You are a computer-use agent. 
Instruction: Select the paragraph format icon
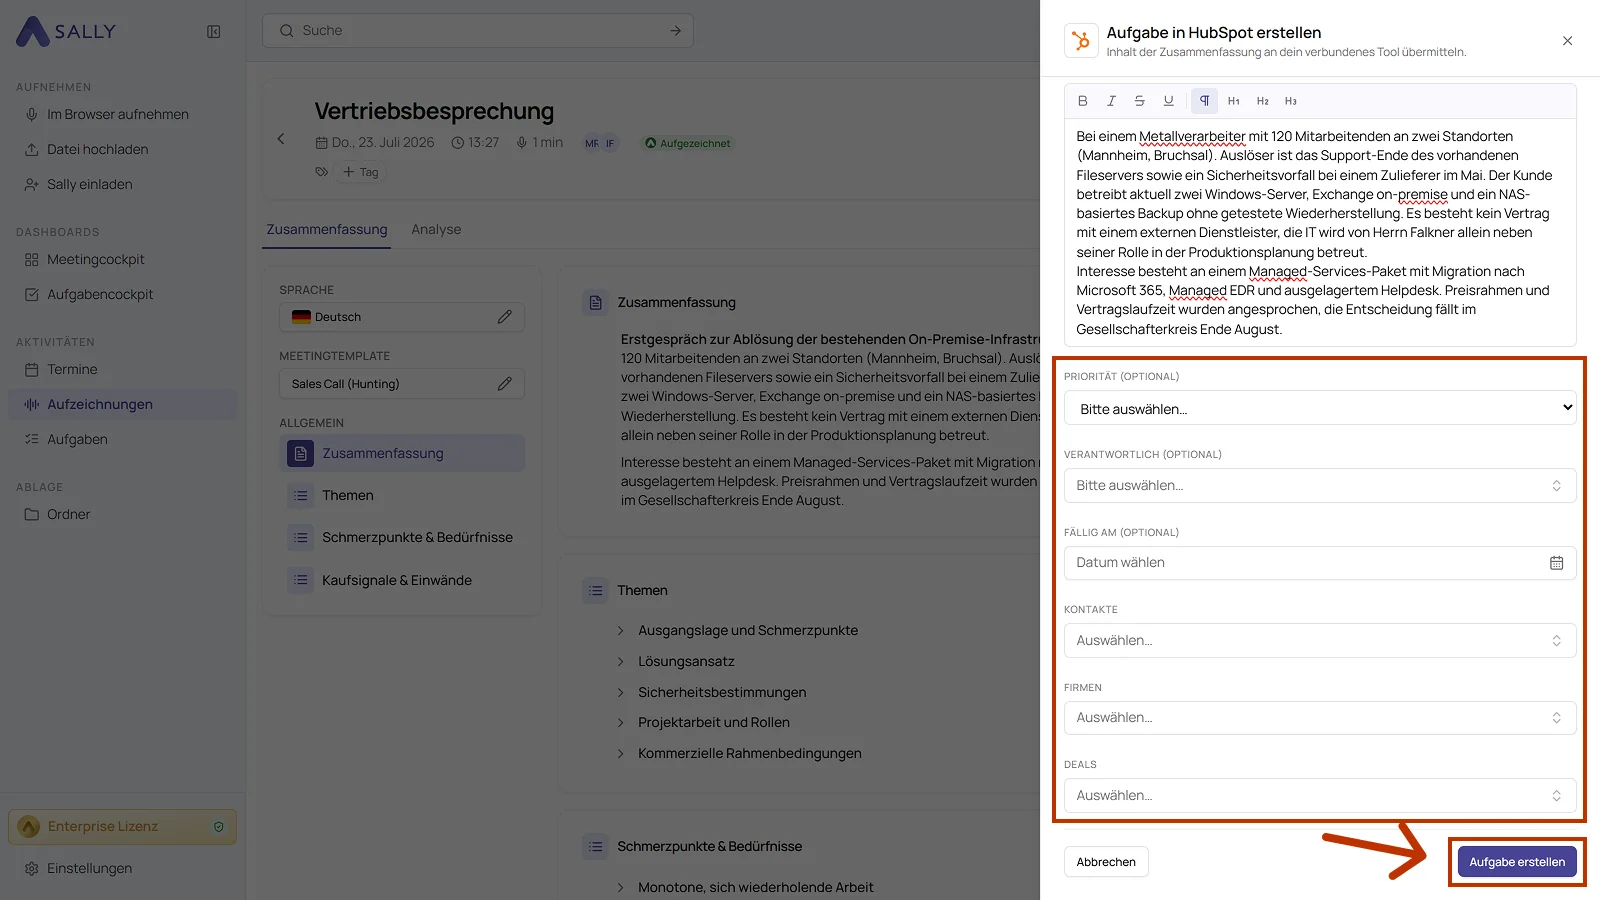click(x=1205, y=101)
